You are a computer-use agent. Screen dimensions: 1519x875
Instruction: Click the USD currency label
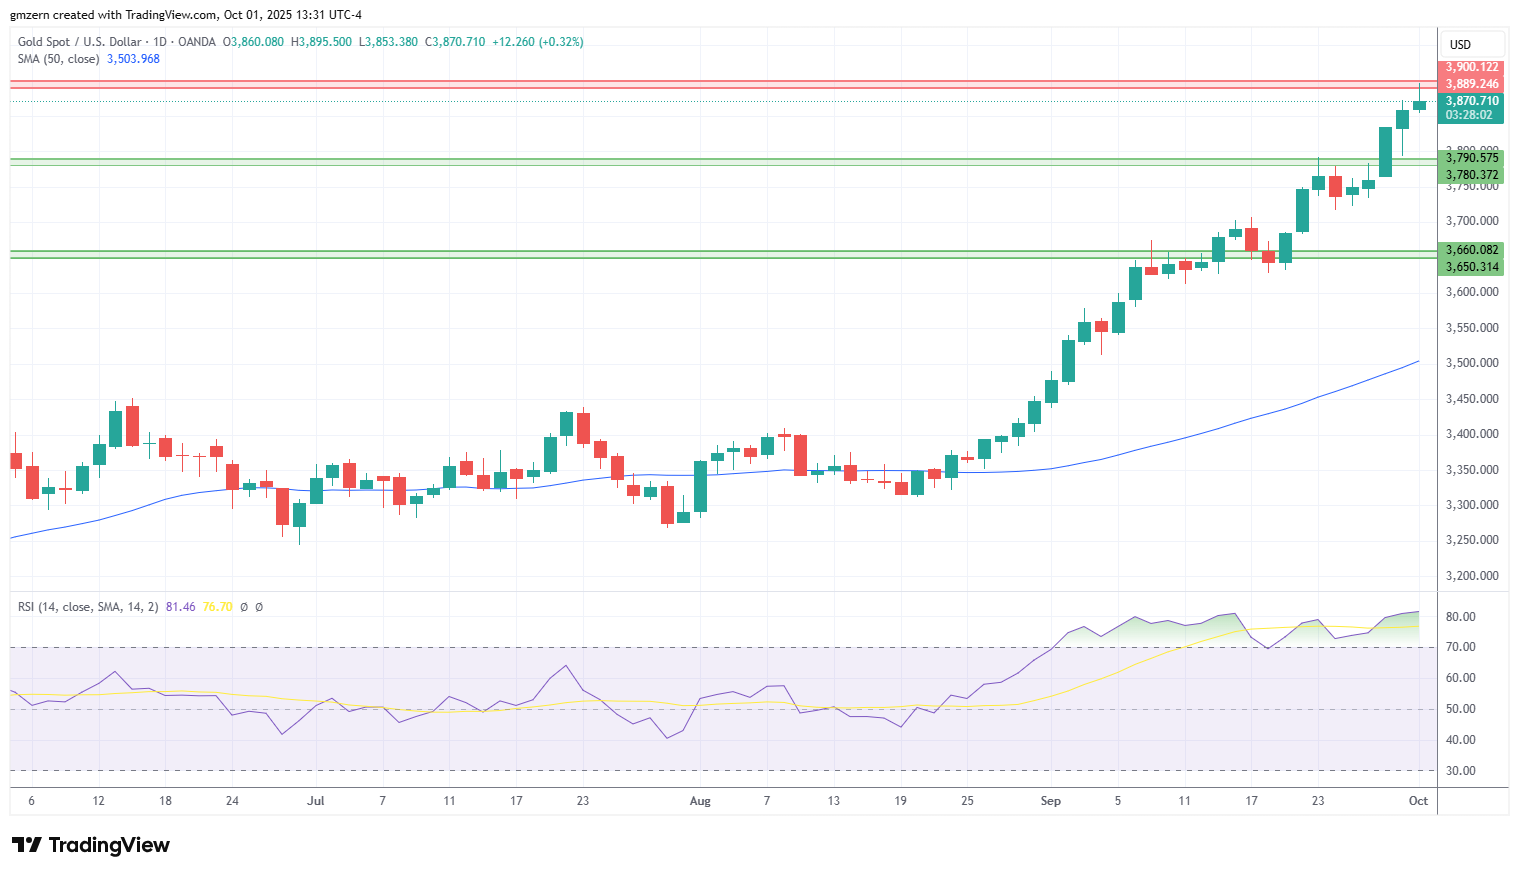[1460, 44]
